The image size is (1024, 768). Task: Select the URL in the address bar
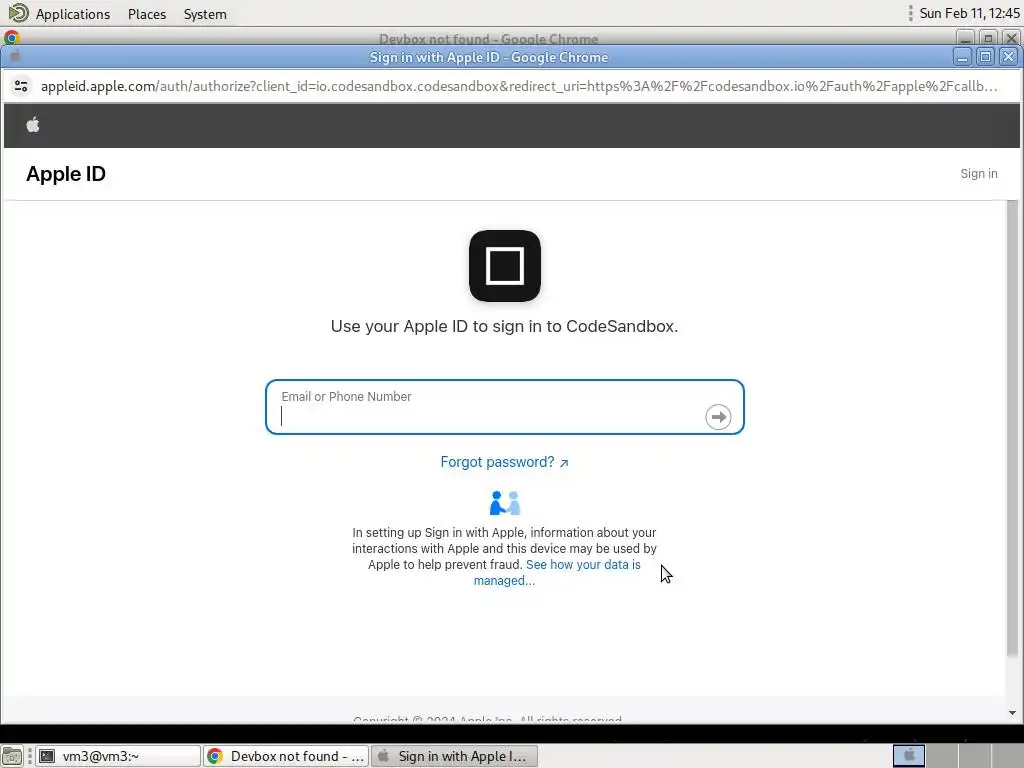coord(519,86)
